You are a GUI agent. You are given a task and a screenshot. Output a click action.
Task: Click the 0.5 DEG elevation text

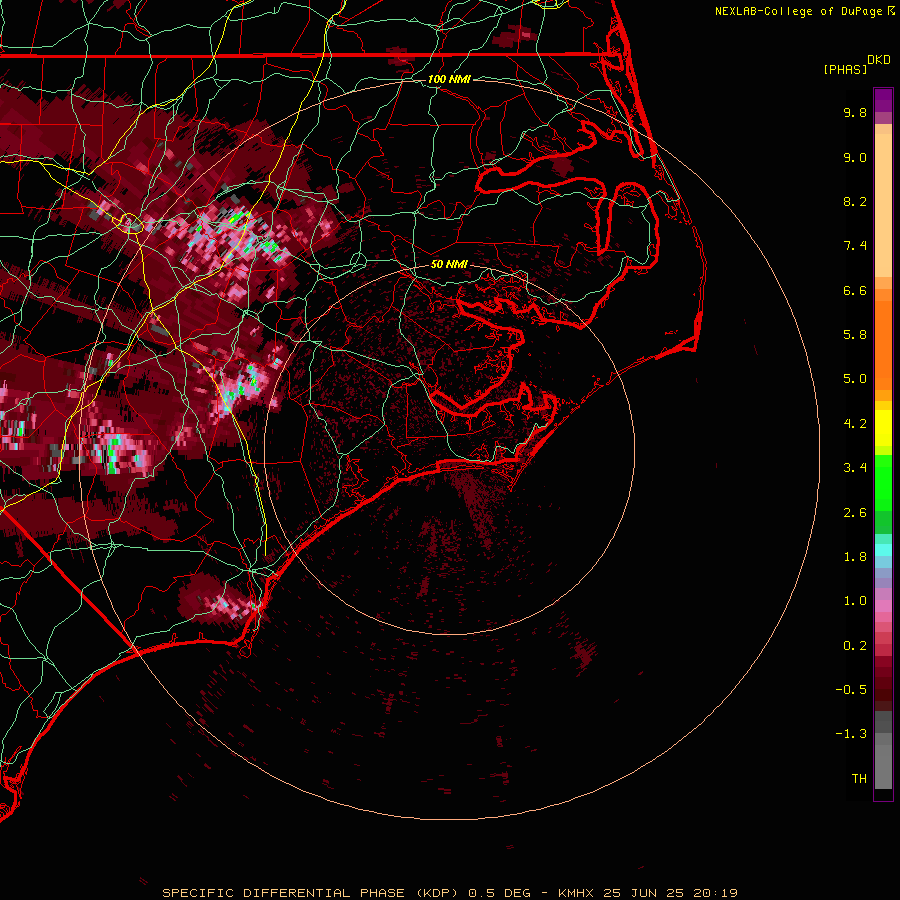[499, 893]
